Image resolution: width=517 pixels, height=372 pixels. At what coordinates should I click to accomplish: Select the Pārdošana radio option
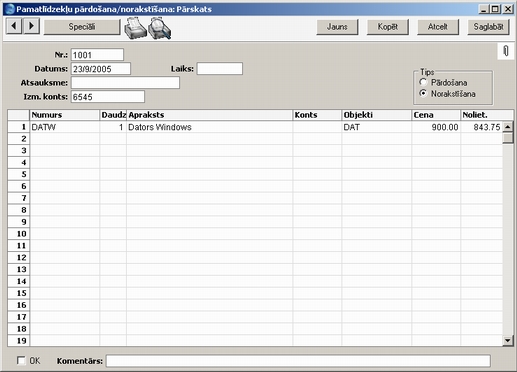click(x=423, y=82)
